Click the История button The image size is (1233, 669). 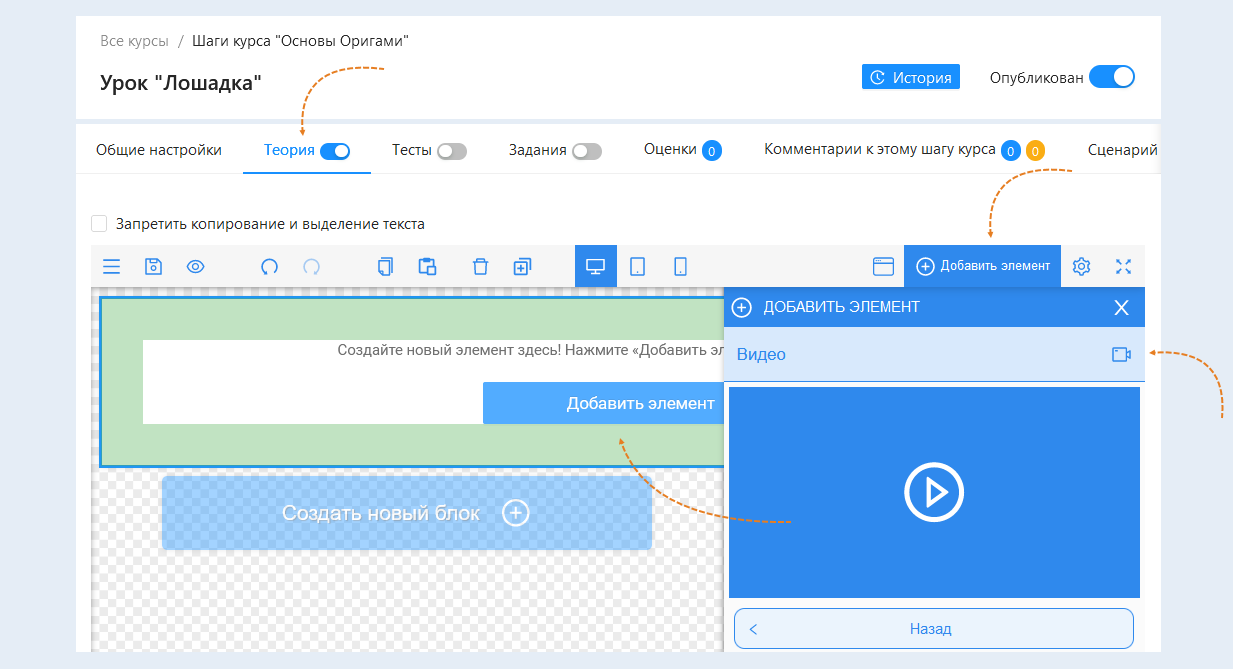(x=910, y=77)
